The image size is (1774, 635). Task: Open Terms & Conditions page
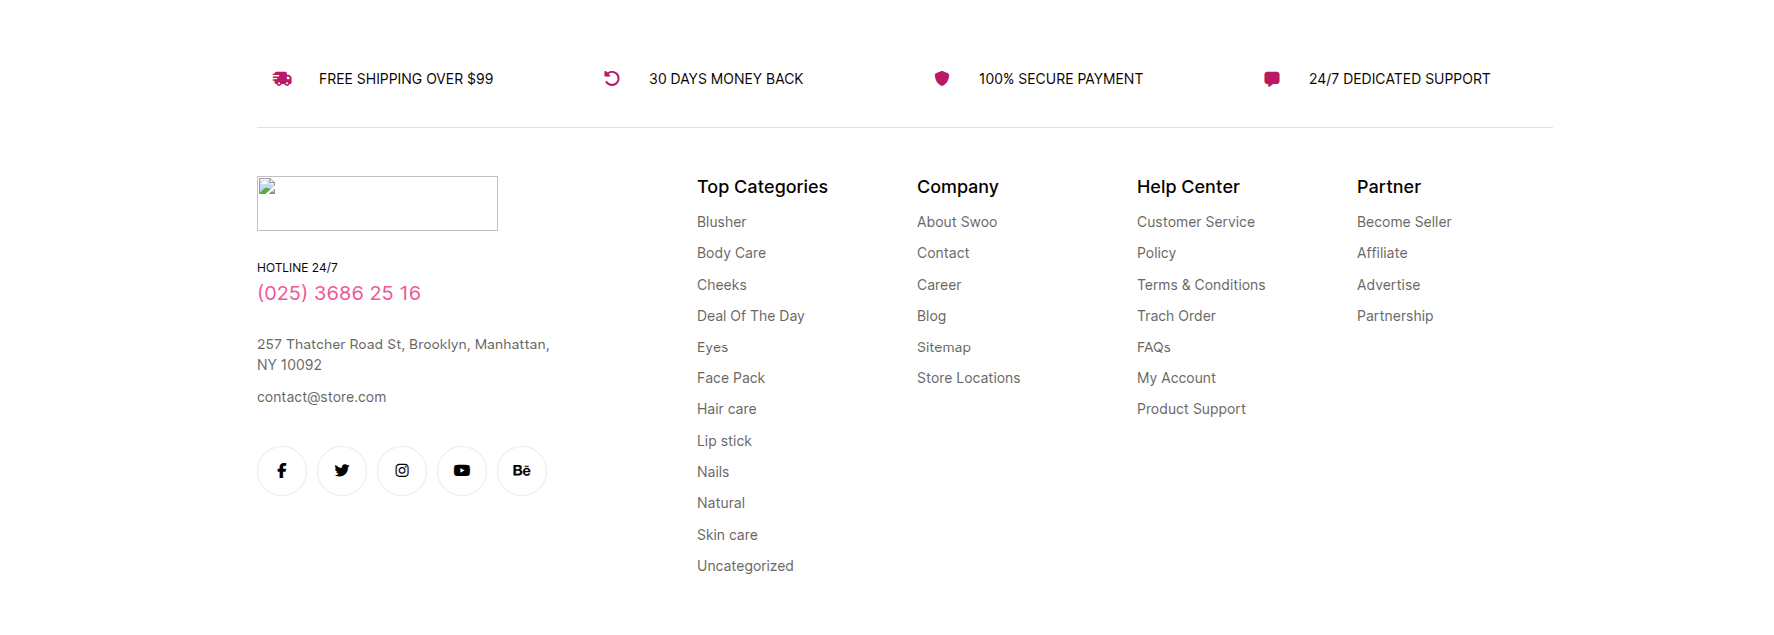[x=1200, y=285]
